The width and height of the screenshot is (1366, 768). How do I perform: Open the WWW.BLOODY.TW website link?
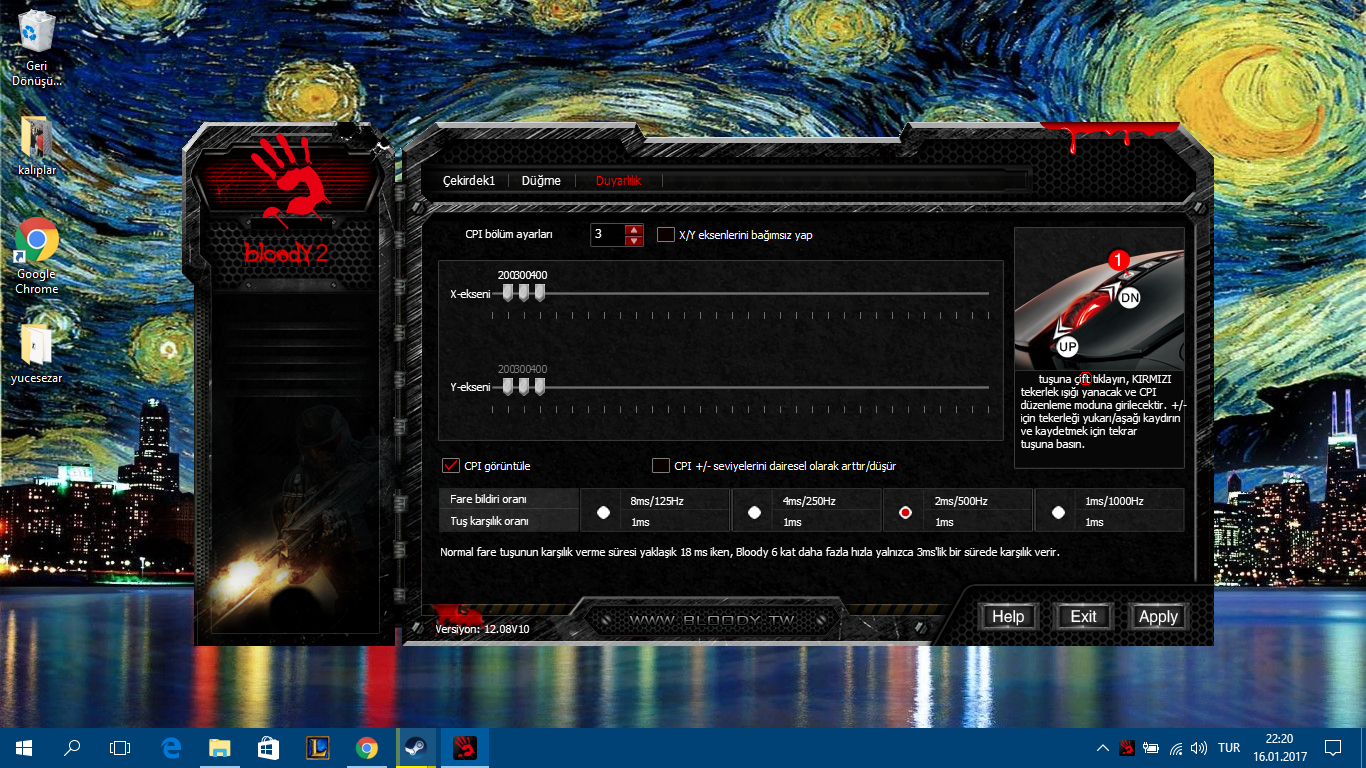tap(712, 621)
